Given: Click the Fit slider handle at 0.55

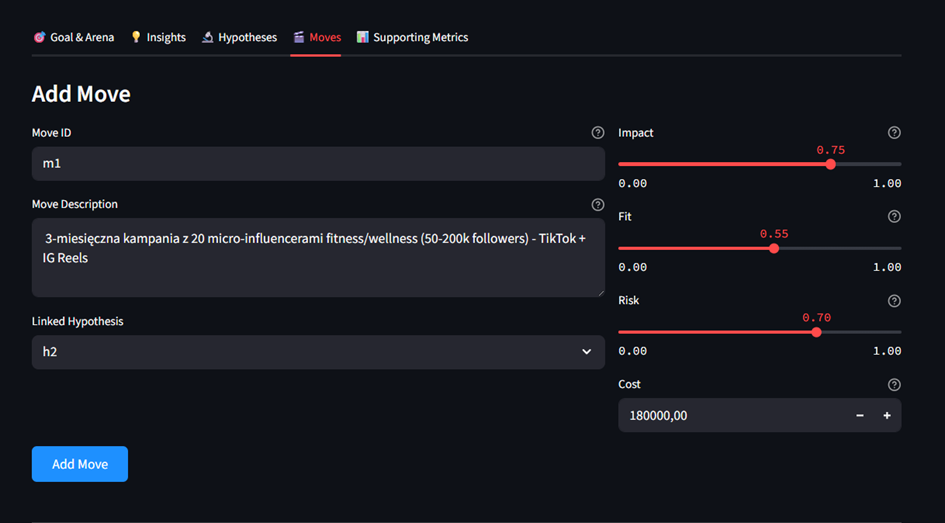Looking at the screenshot, I should (774, 248).
